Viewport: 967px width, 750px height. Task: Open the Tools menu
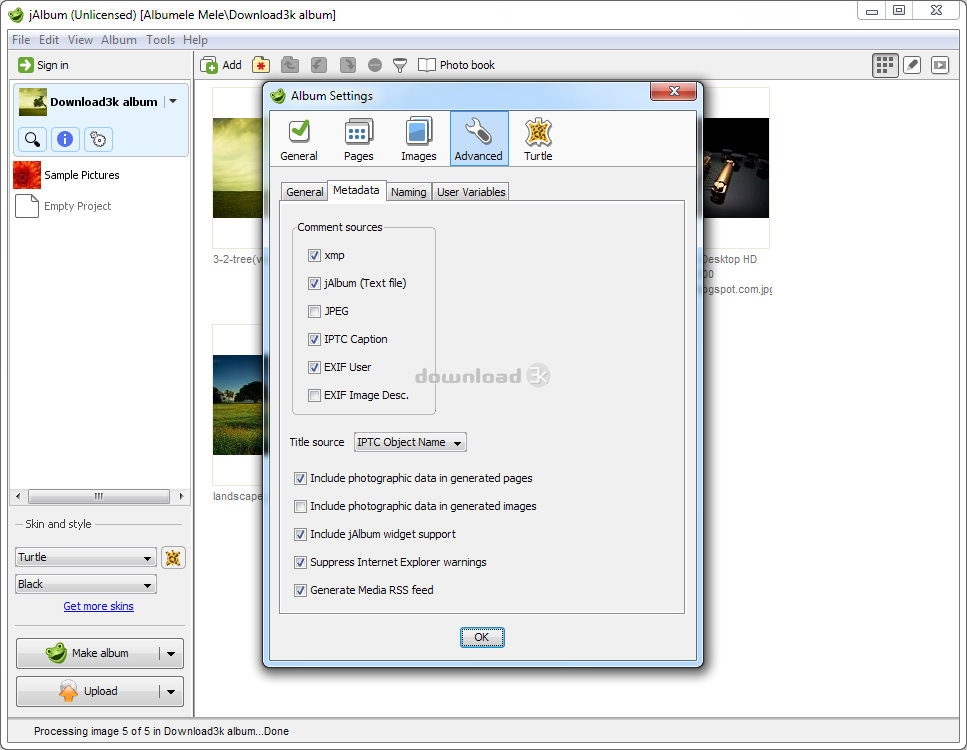[x=160, y=40]
